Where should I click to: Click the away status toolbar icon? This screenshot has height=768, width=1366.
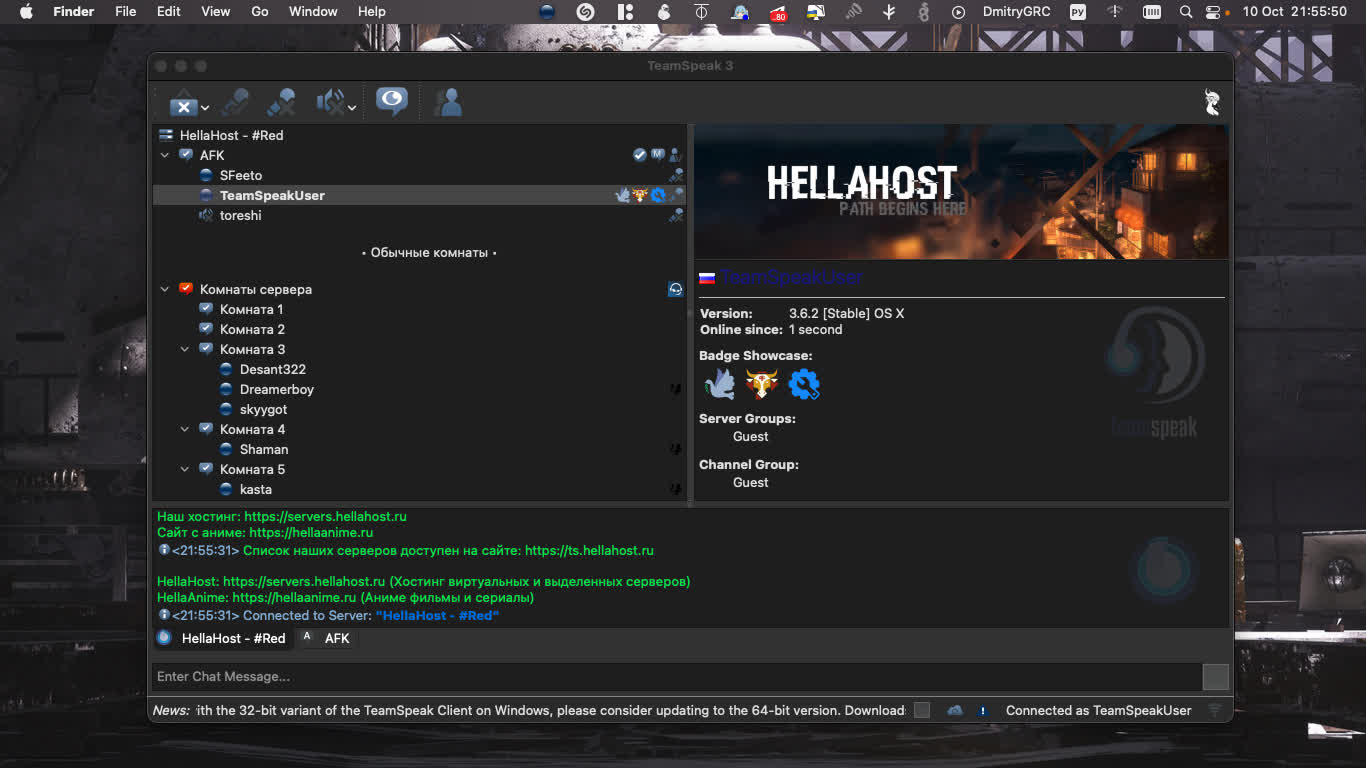(183, 104)
